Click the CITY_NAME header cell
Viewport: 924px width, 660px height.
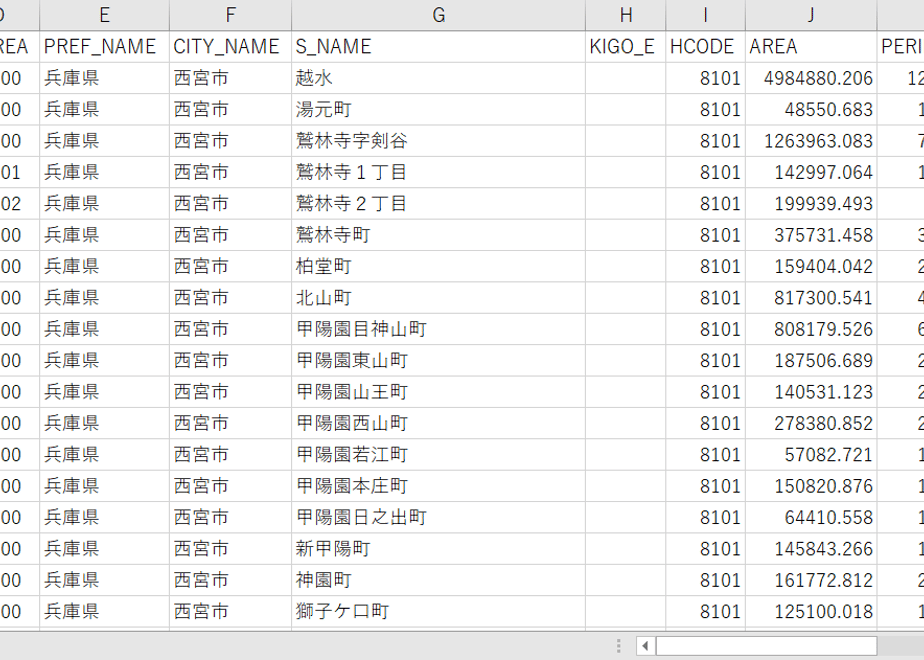pos(230,47)
